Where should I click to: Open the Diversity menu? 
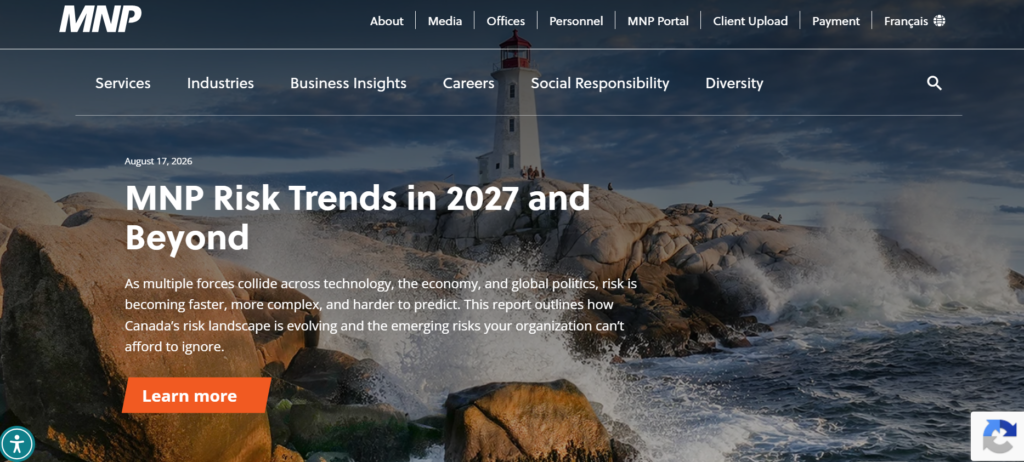734,84
